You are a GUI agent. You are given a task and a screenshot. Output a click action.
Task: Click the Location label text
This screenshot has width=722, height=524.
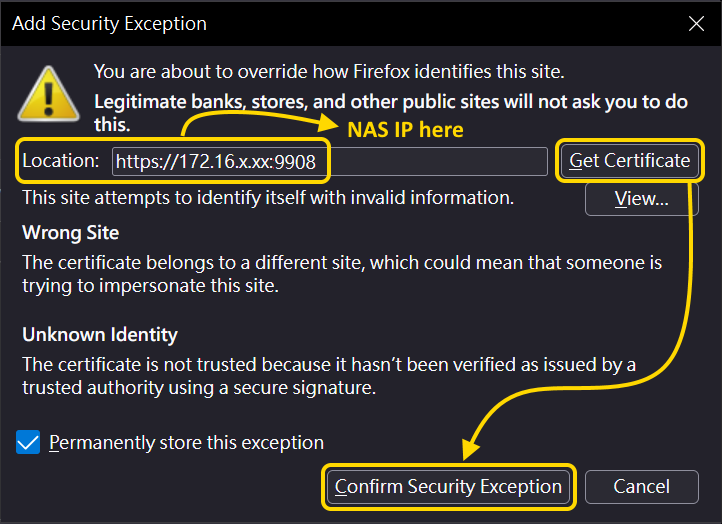61,161
